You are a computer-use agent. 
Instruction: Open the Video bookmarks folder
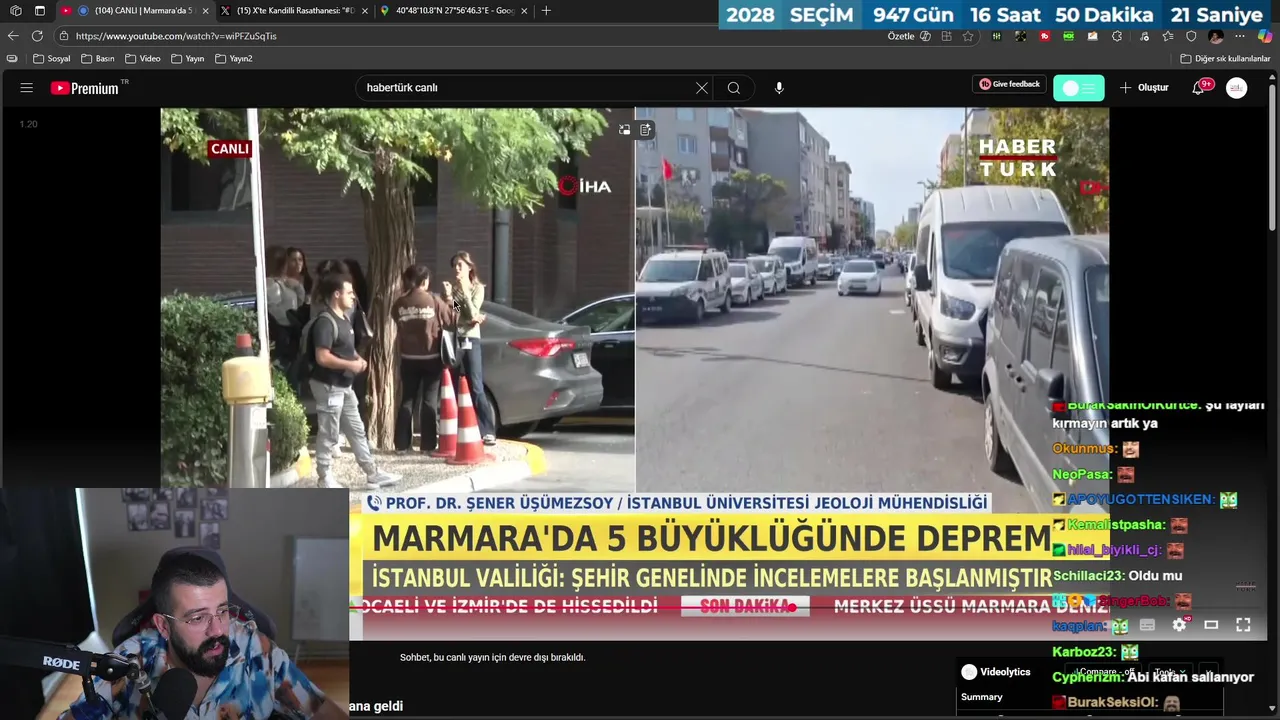tap(143, 59)
